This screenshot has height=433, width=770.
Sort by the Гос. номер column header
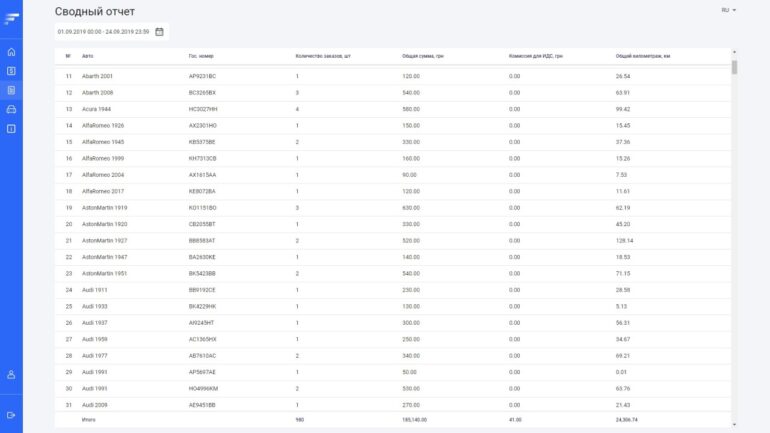201,56
